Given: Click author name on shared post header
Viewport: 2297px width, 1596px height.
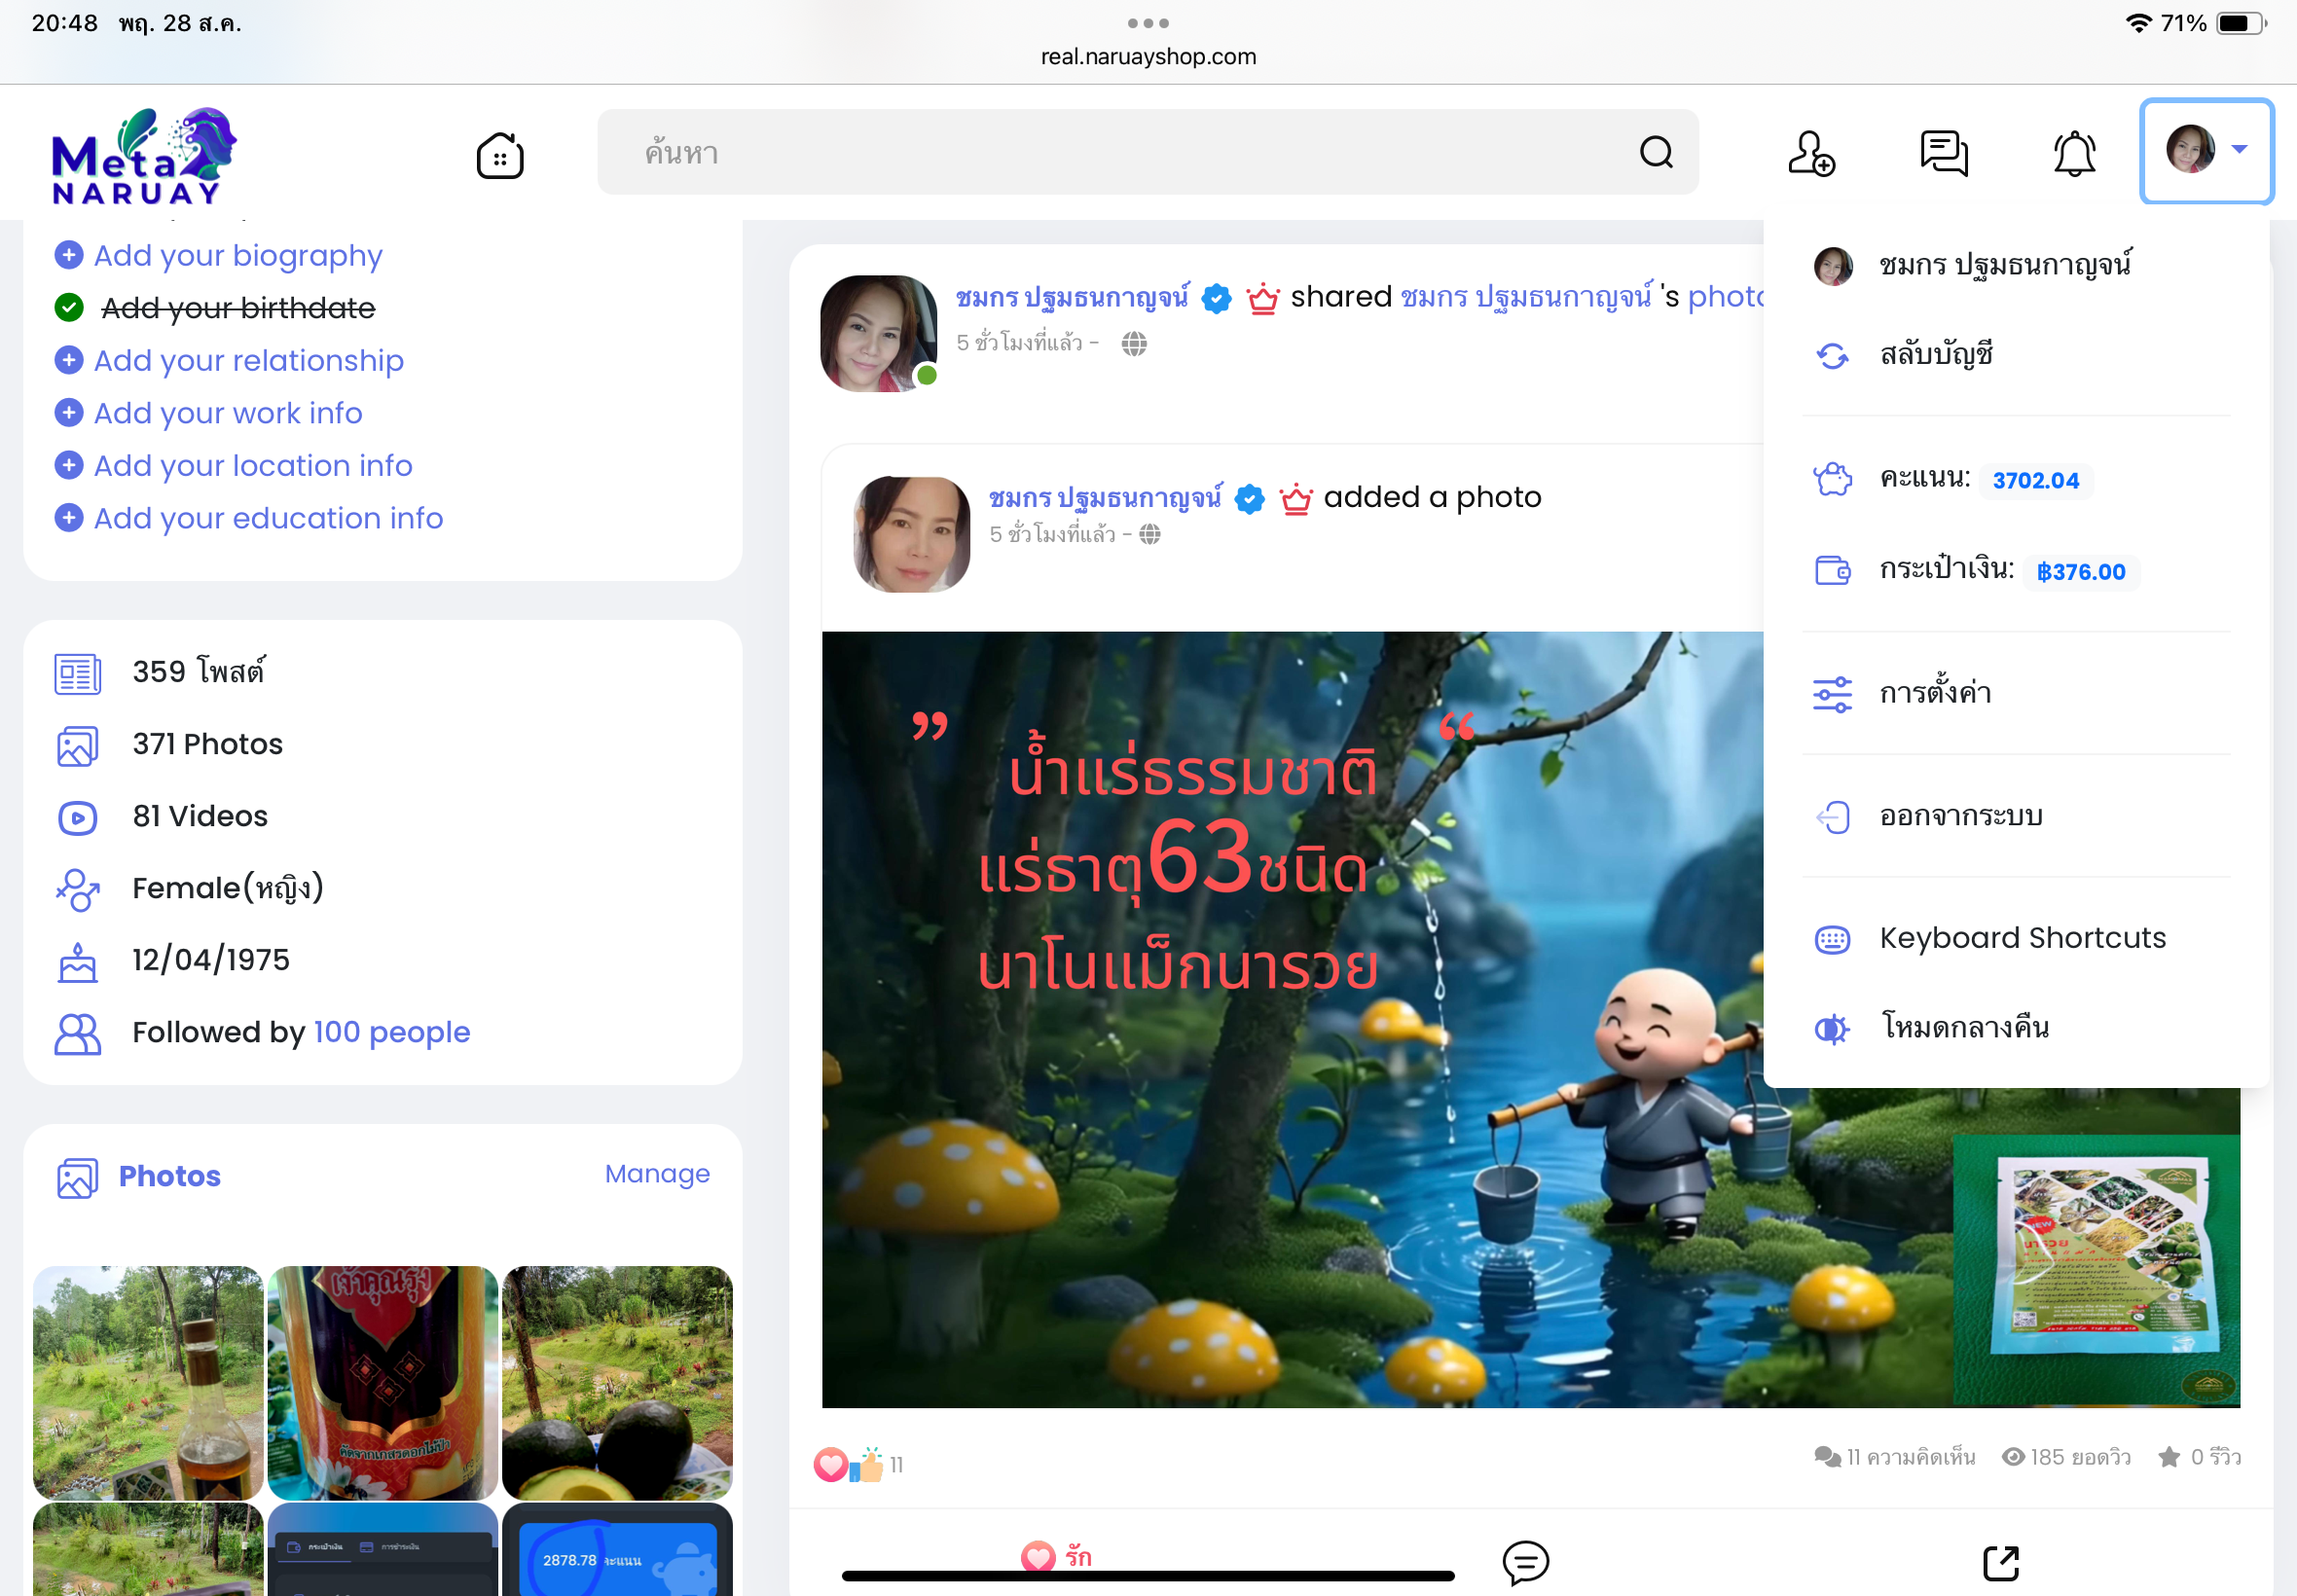Looking at the screenshot, I should click(x=1072, y=297).
